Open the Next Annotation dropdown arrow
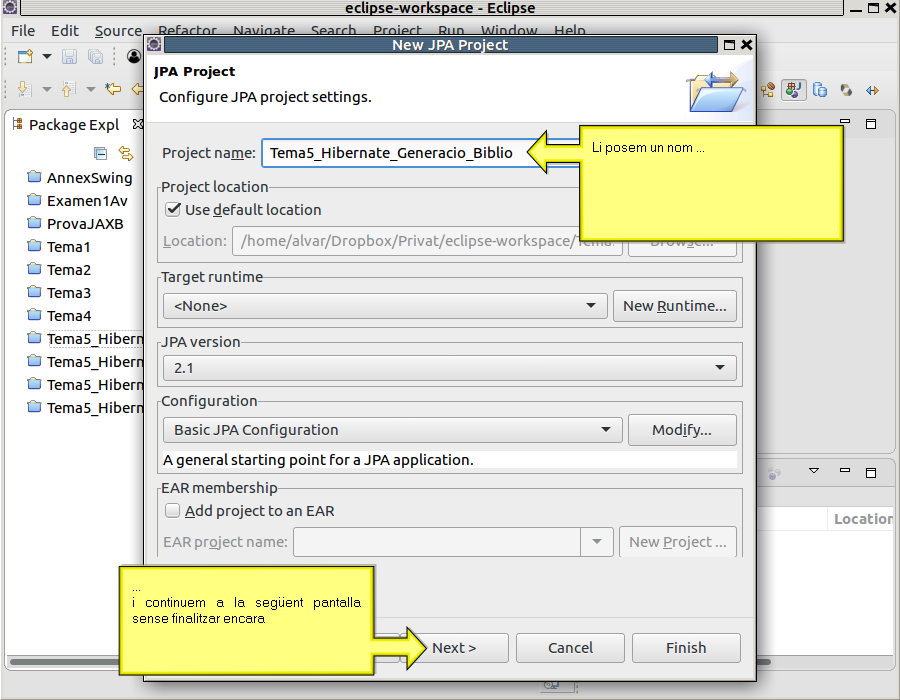 click(x=47, y=89)
